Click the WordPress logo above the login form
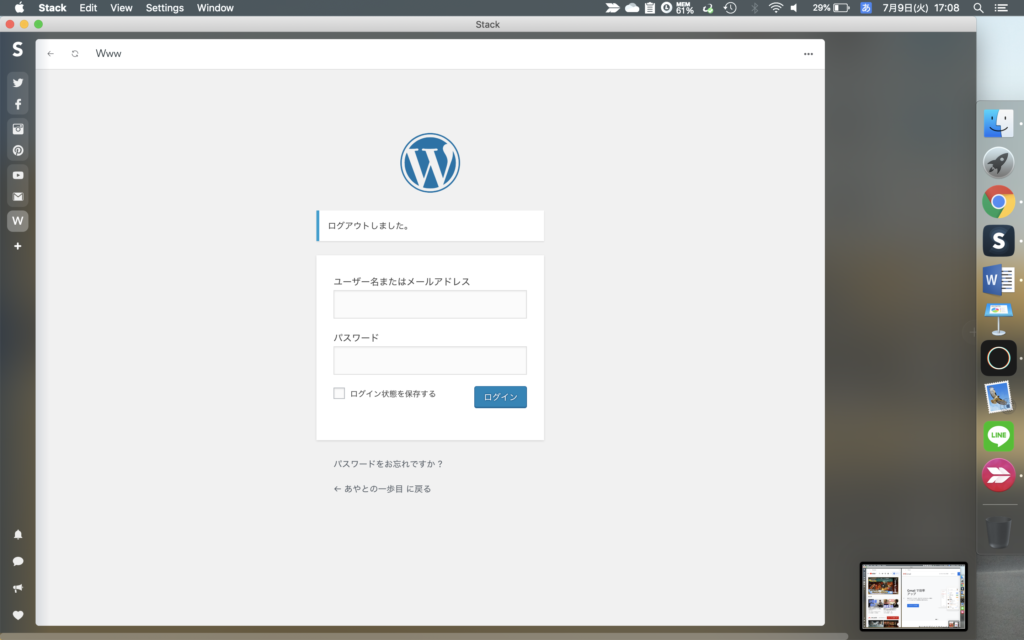Image resolution: width=1024 pixels, height=640 pixels. click(x=430, y=163)
